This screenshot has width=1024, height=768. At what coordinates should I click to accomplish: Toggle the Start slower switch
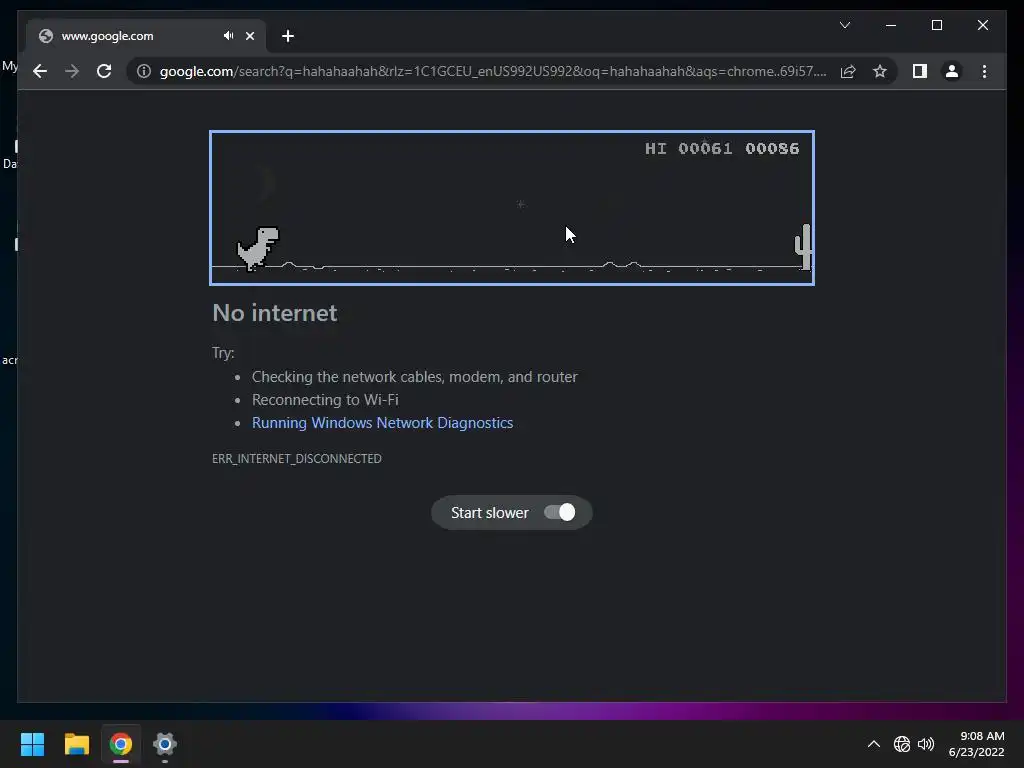pyautogui.click(x=560, y=513)
